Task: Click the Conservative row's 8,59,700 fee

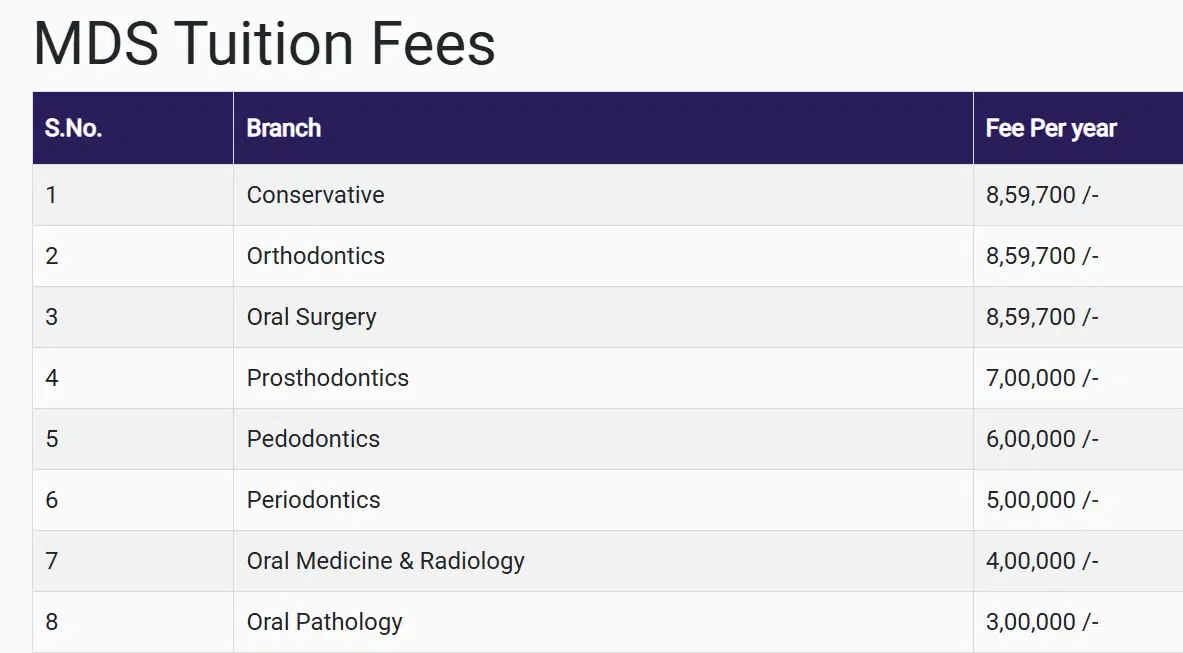Action: 1042,195
